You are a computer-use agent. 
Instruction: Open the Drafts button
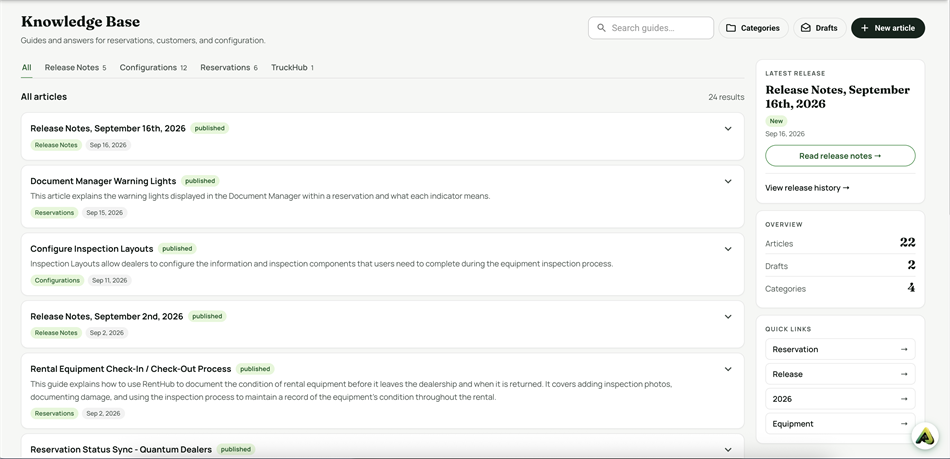pos(820,28)
